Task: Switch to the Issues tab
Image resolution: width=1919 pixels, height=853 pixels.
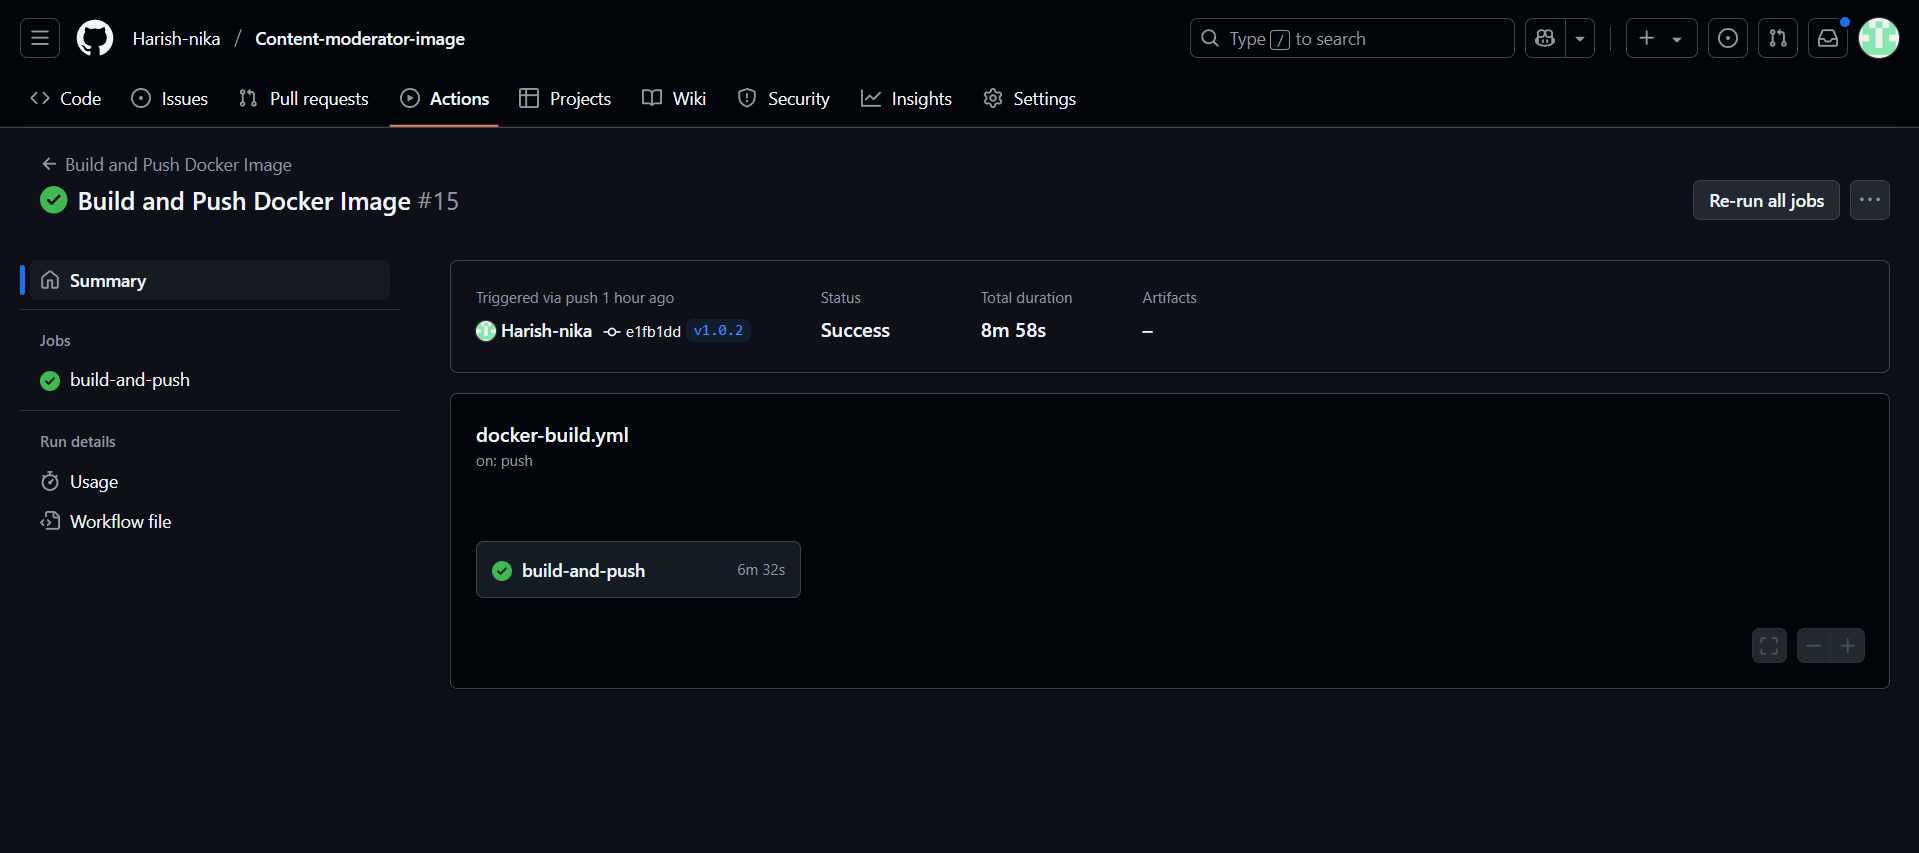Action: pos(170,98)
